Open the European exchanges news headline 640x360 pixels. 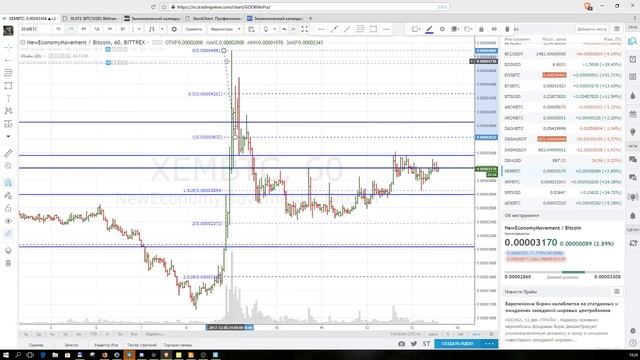561,307
